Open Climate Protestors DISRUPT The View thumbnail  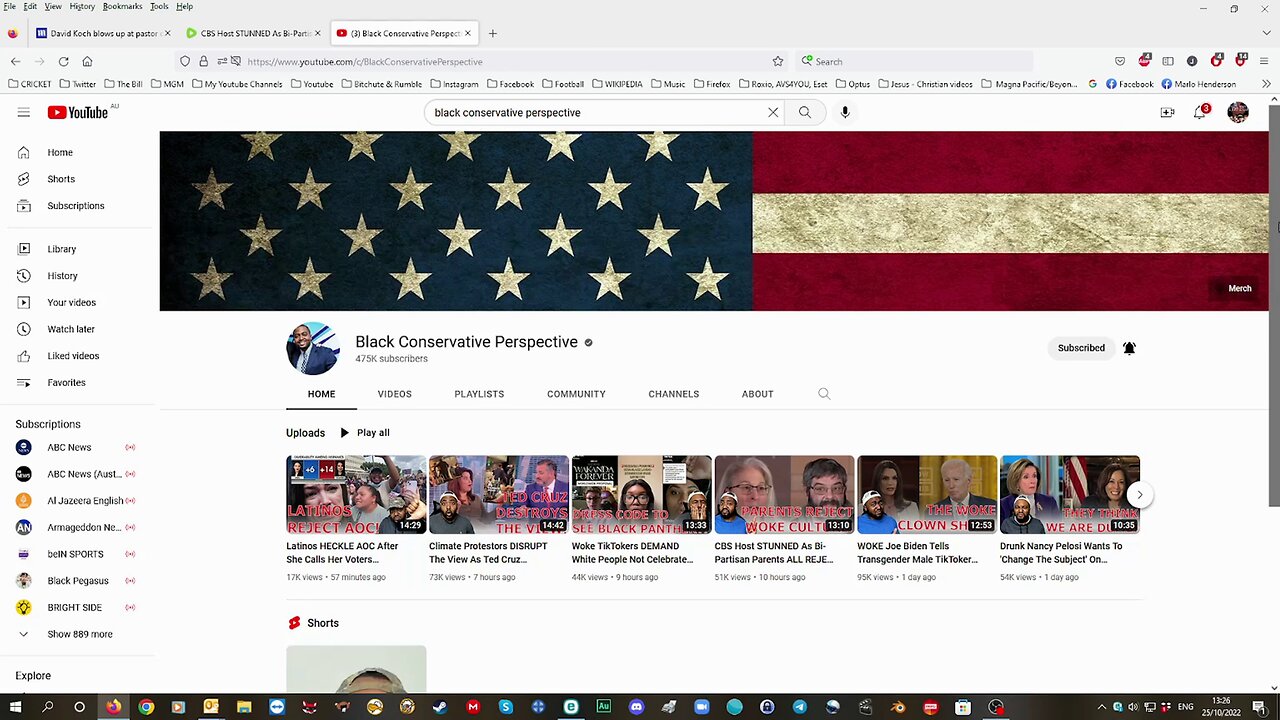[x=499, y=495]
